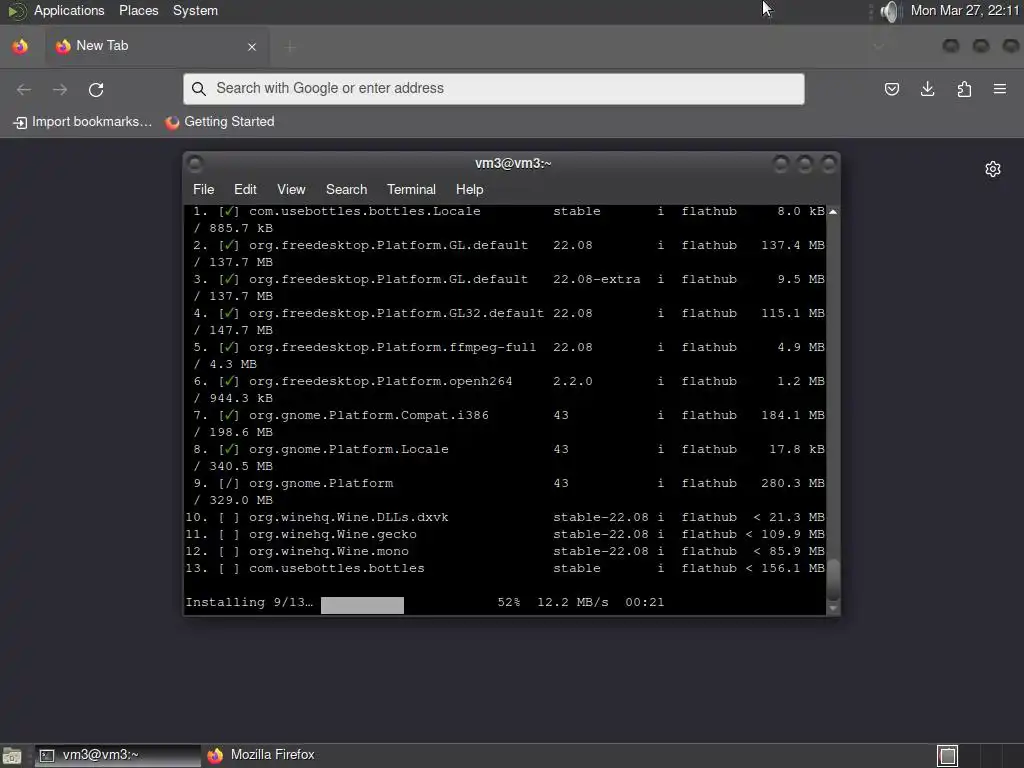Image resolution: width=1024 pixels, height=768 pixels.
Task: Click the 2.2.0 version text
Action: coord(573,381)
